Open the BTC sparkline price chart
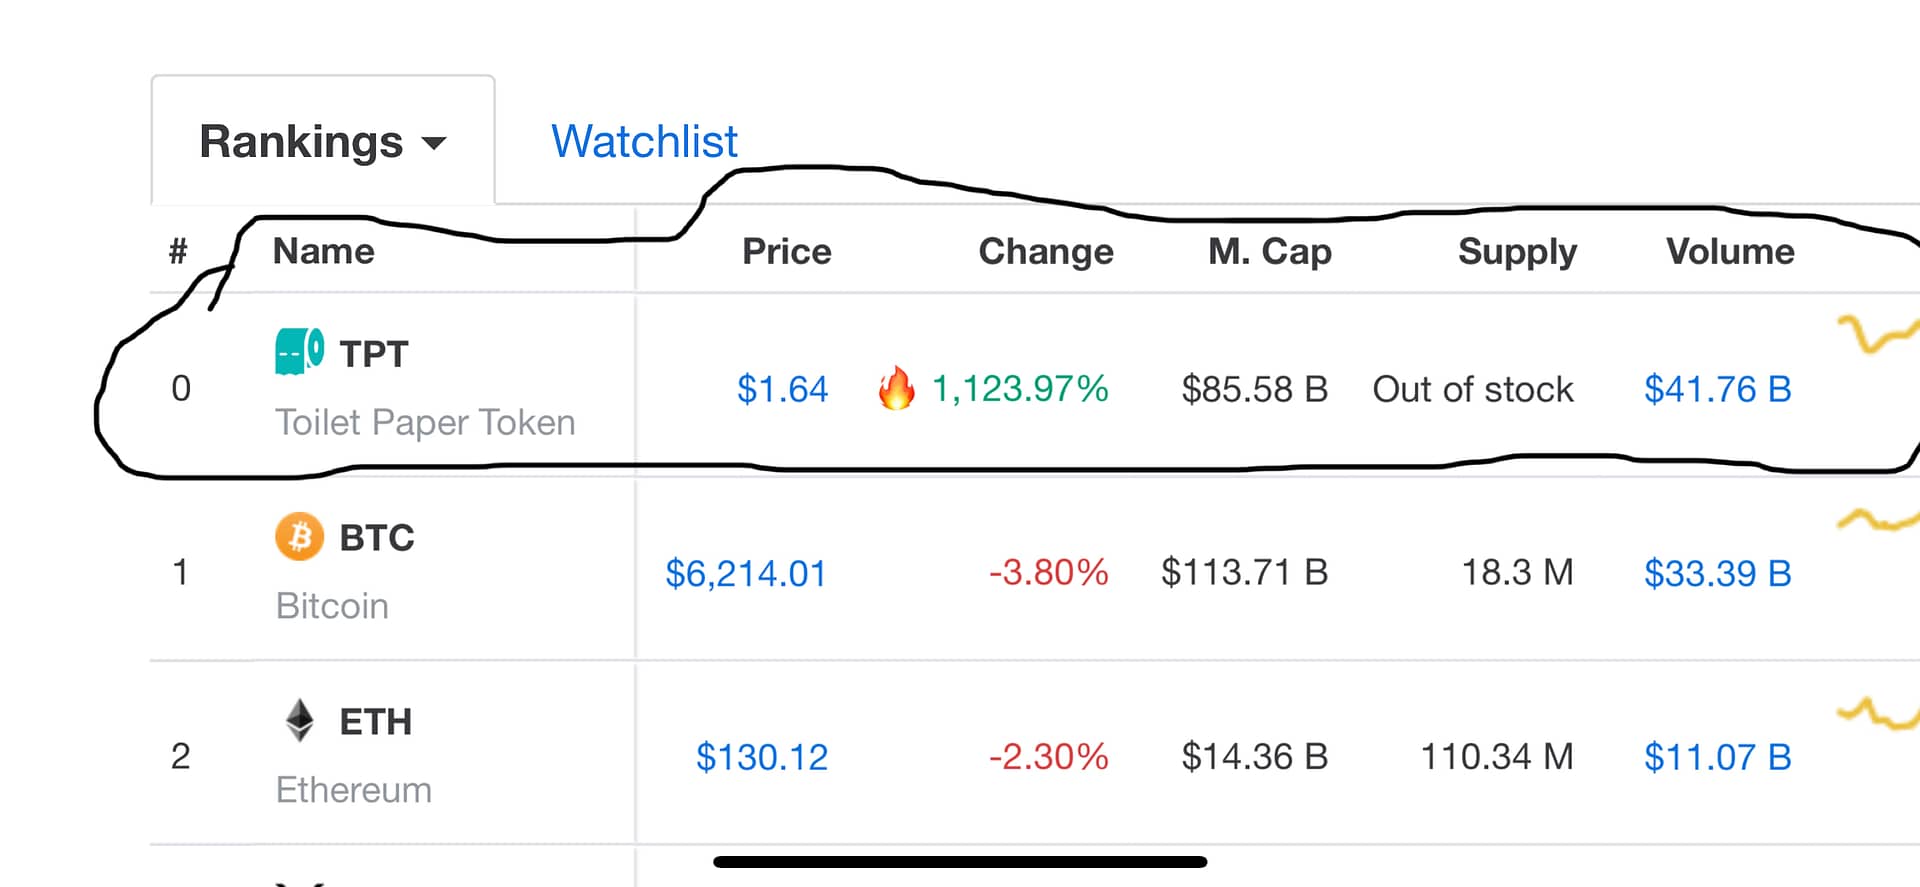The width and height of the screenshot is (1920, 887). point(1879,520)
